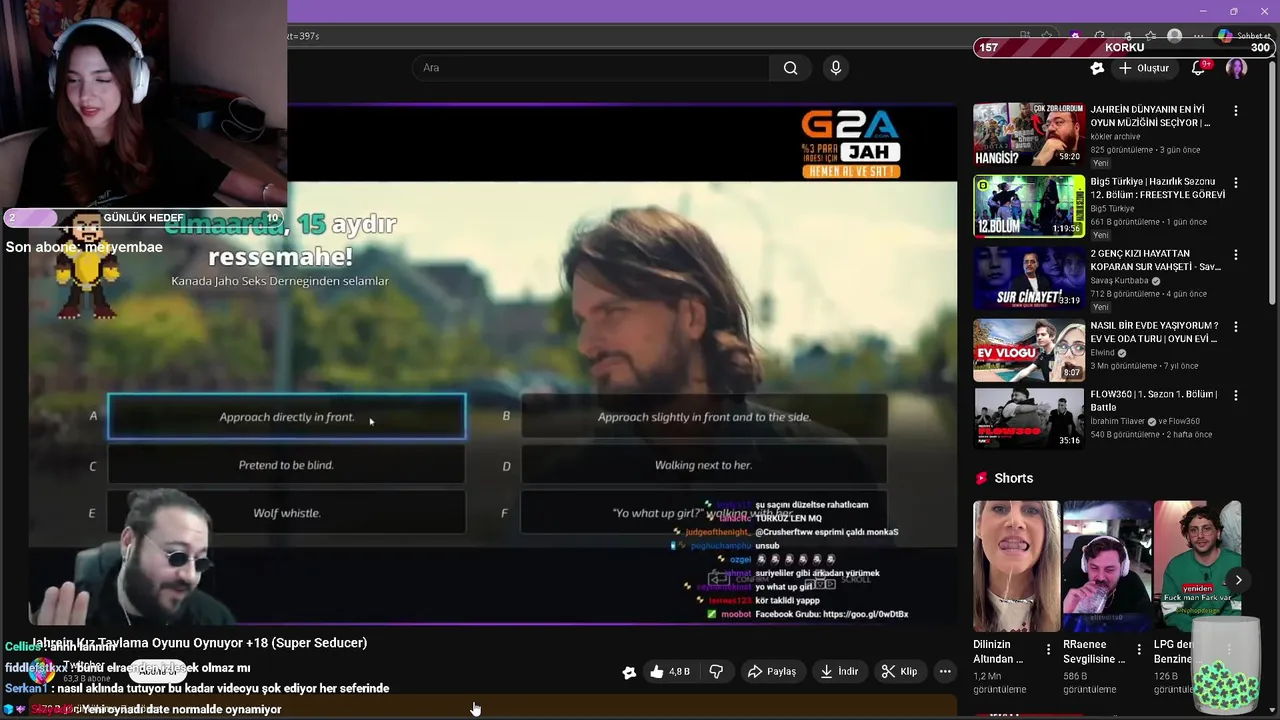Open the browser profile icon in toolbar

coord(1175,36)
